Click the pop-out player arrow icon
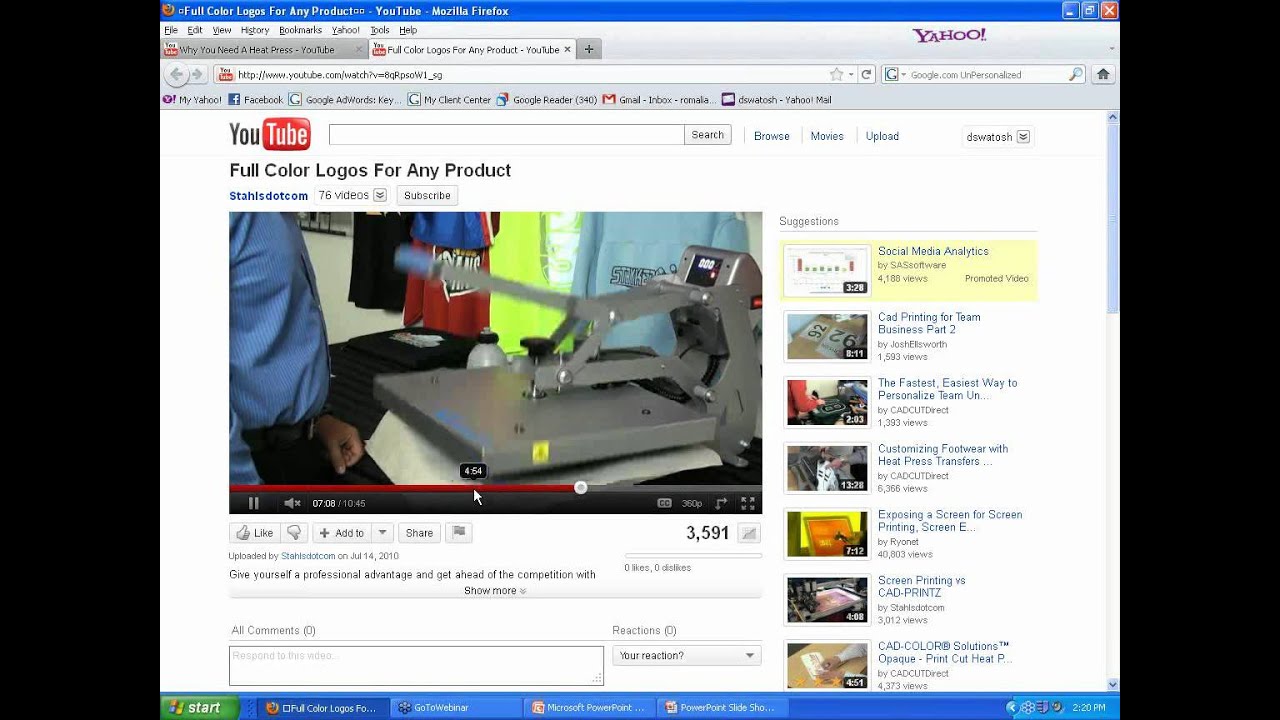Viewport: 1280px width, 720px height. [720, 503]
